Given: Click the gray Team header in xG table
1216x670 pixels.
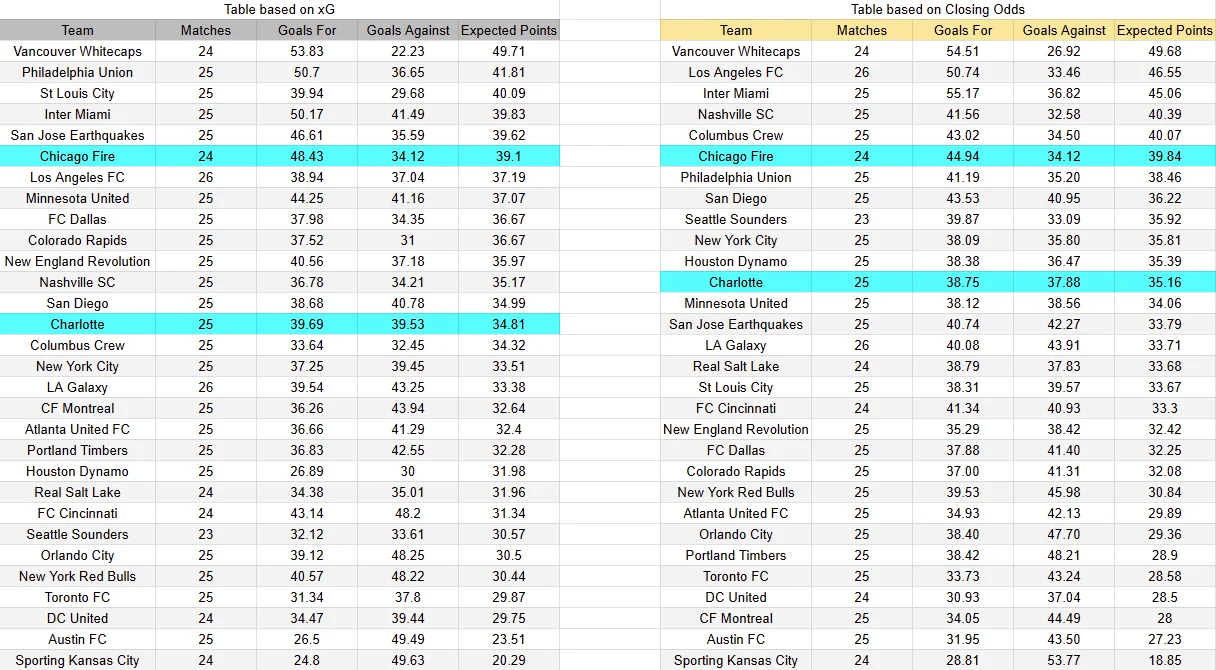Looking at the screenshot, I should point(77,30).
